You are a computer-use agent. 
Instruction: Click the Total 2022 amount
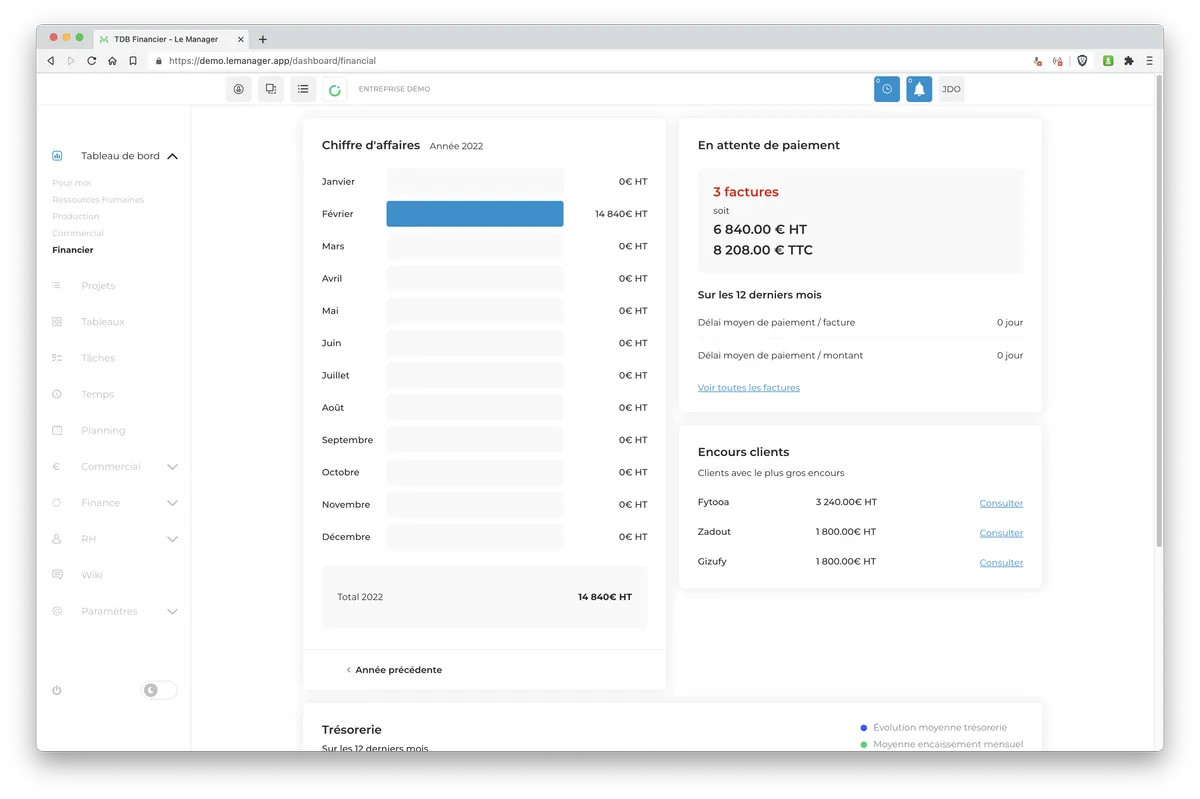pos(605,597)
